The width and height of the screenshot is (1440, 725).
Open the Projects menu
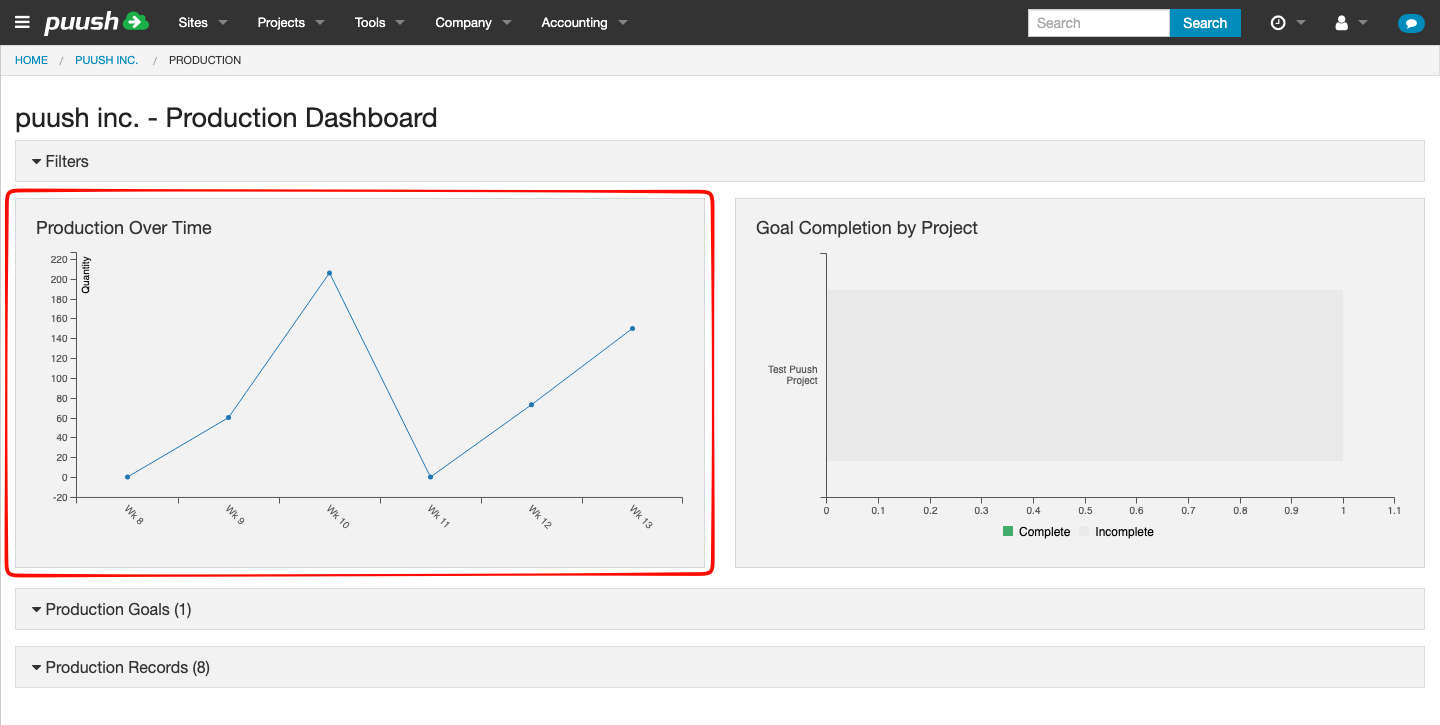pyautogui.click(x=291, y=22)
